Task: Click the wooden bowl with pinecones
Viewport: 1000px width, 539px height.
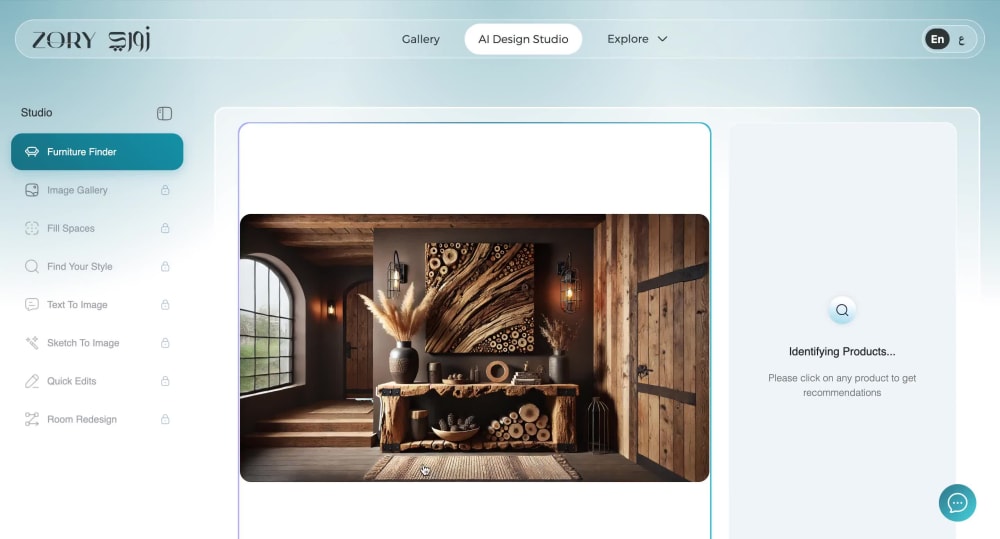Action: [455, 428]
